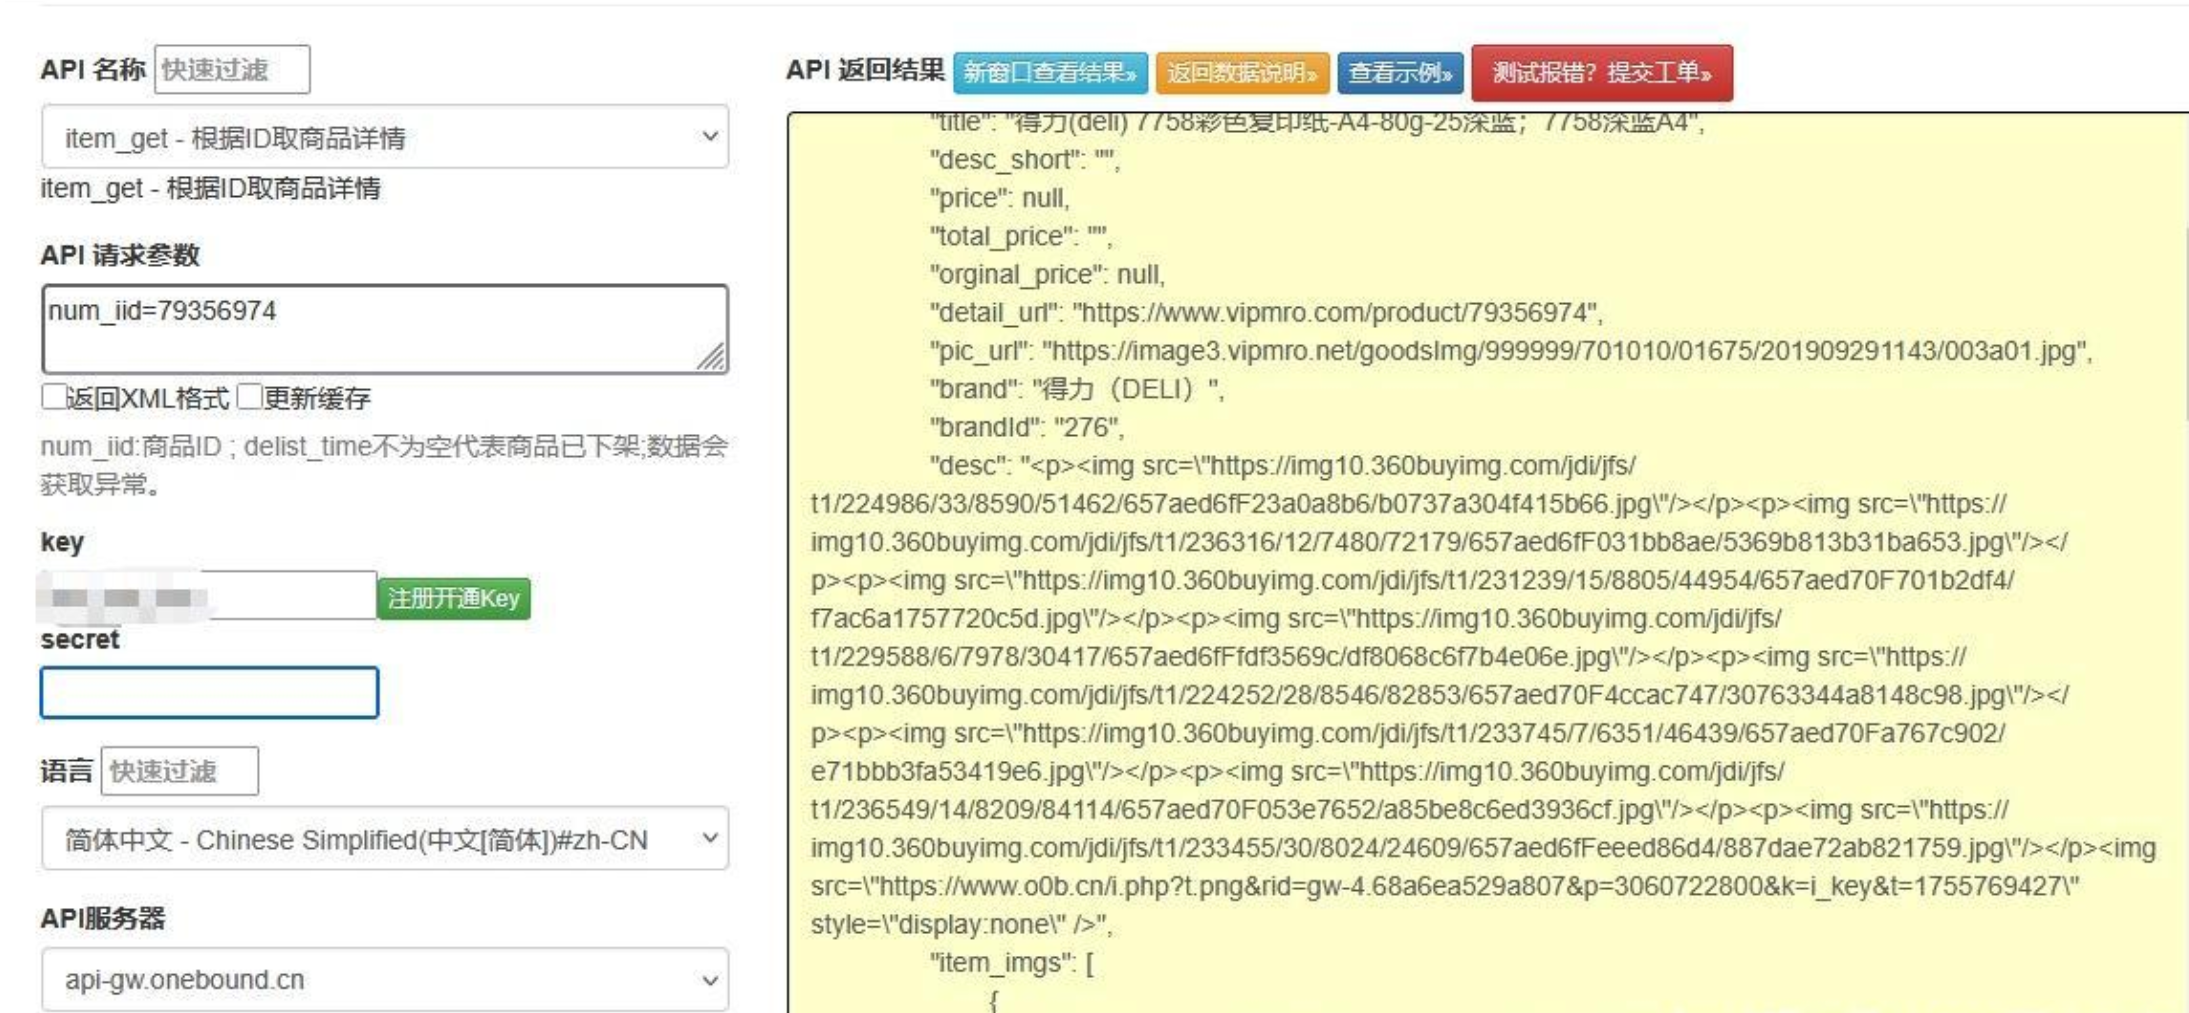
Task: Focus the secret input field
Action: pos(209,692)
